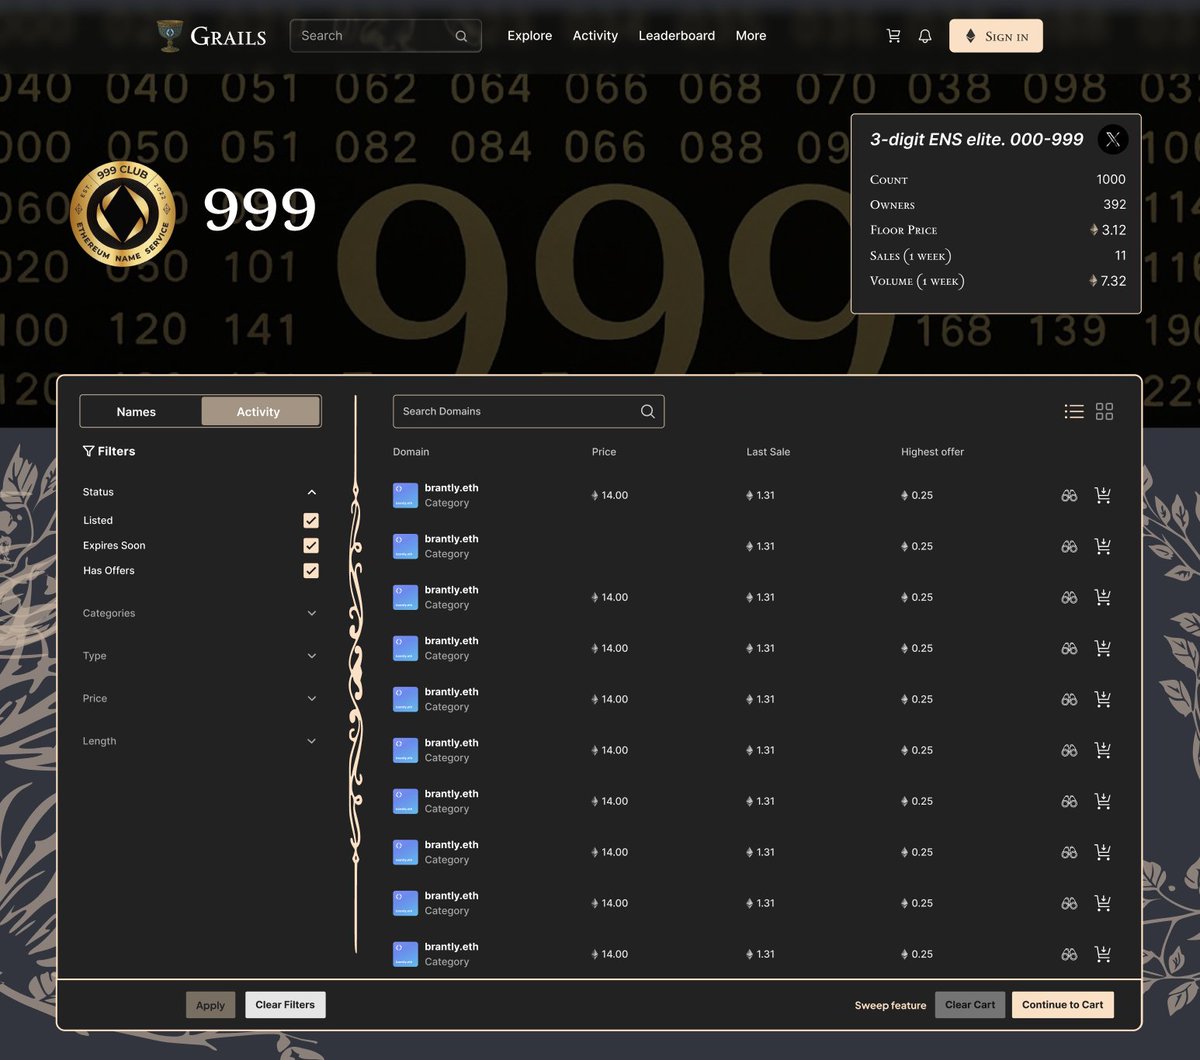The height and width of the screenshot is (1060, 1200).
Task: Click the Owners value 392
Action: [x=1114, y=204]
